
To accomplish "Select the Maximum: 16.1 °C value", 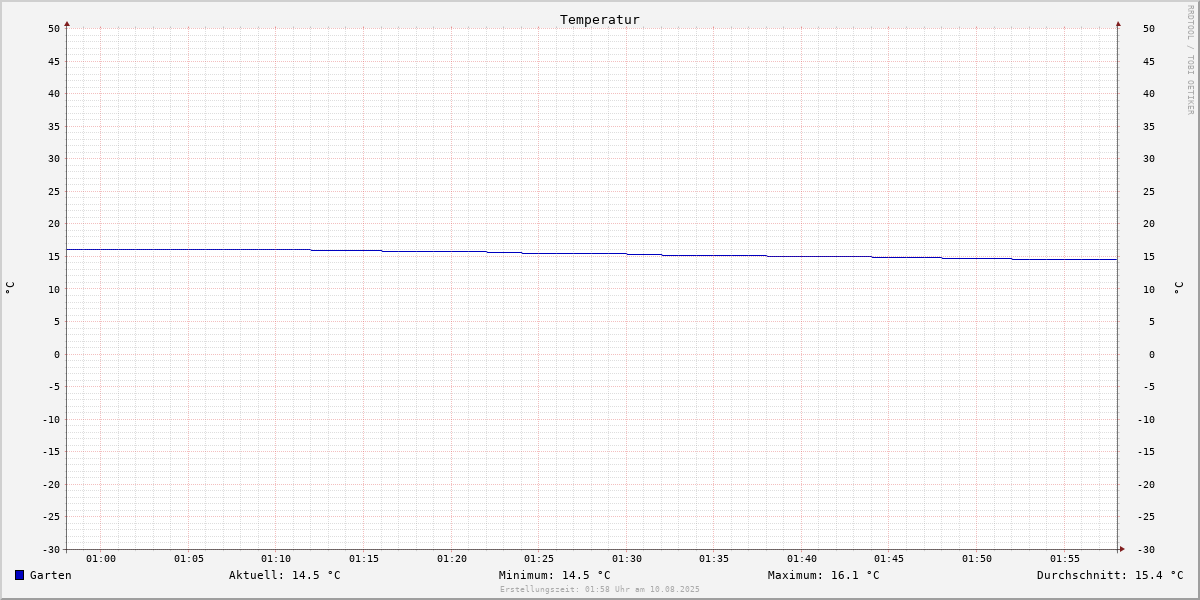I will [824, 575].
